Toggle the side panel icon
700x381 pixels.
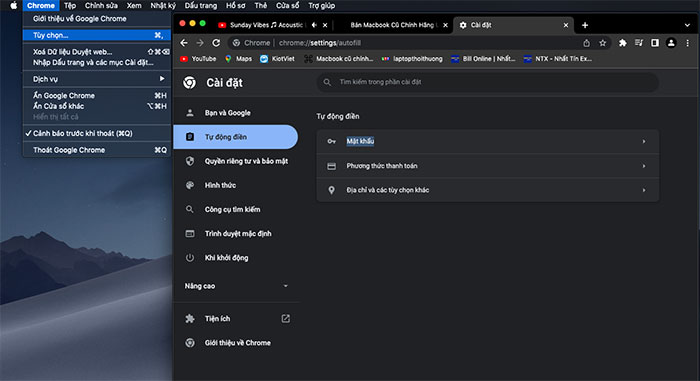coord(654,43)
